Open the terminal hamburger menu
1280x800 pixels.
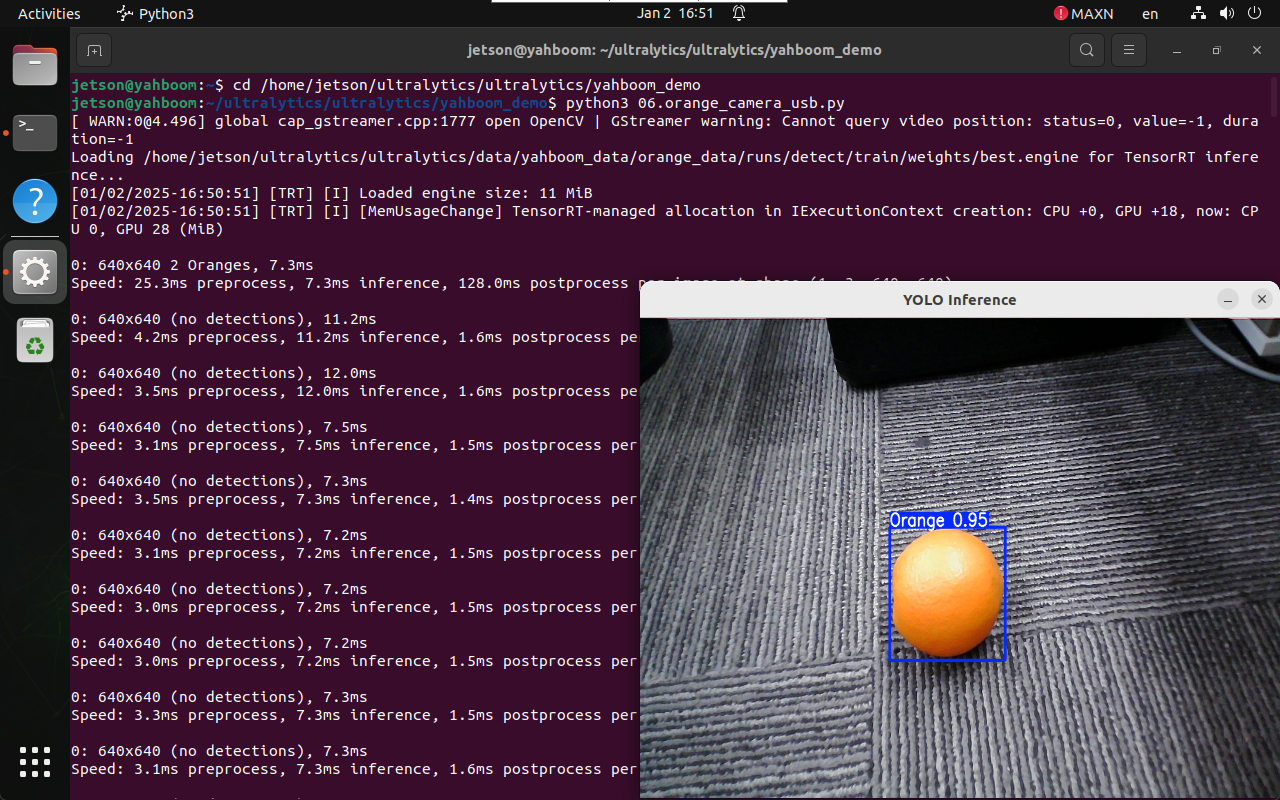(x=1129, y=50)
